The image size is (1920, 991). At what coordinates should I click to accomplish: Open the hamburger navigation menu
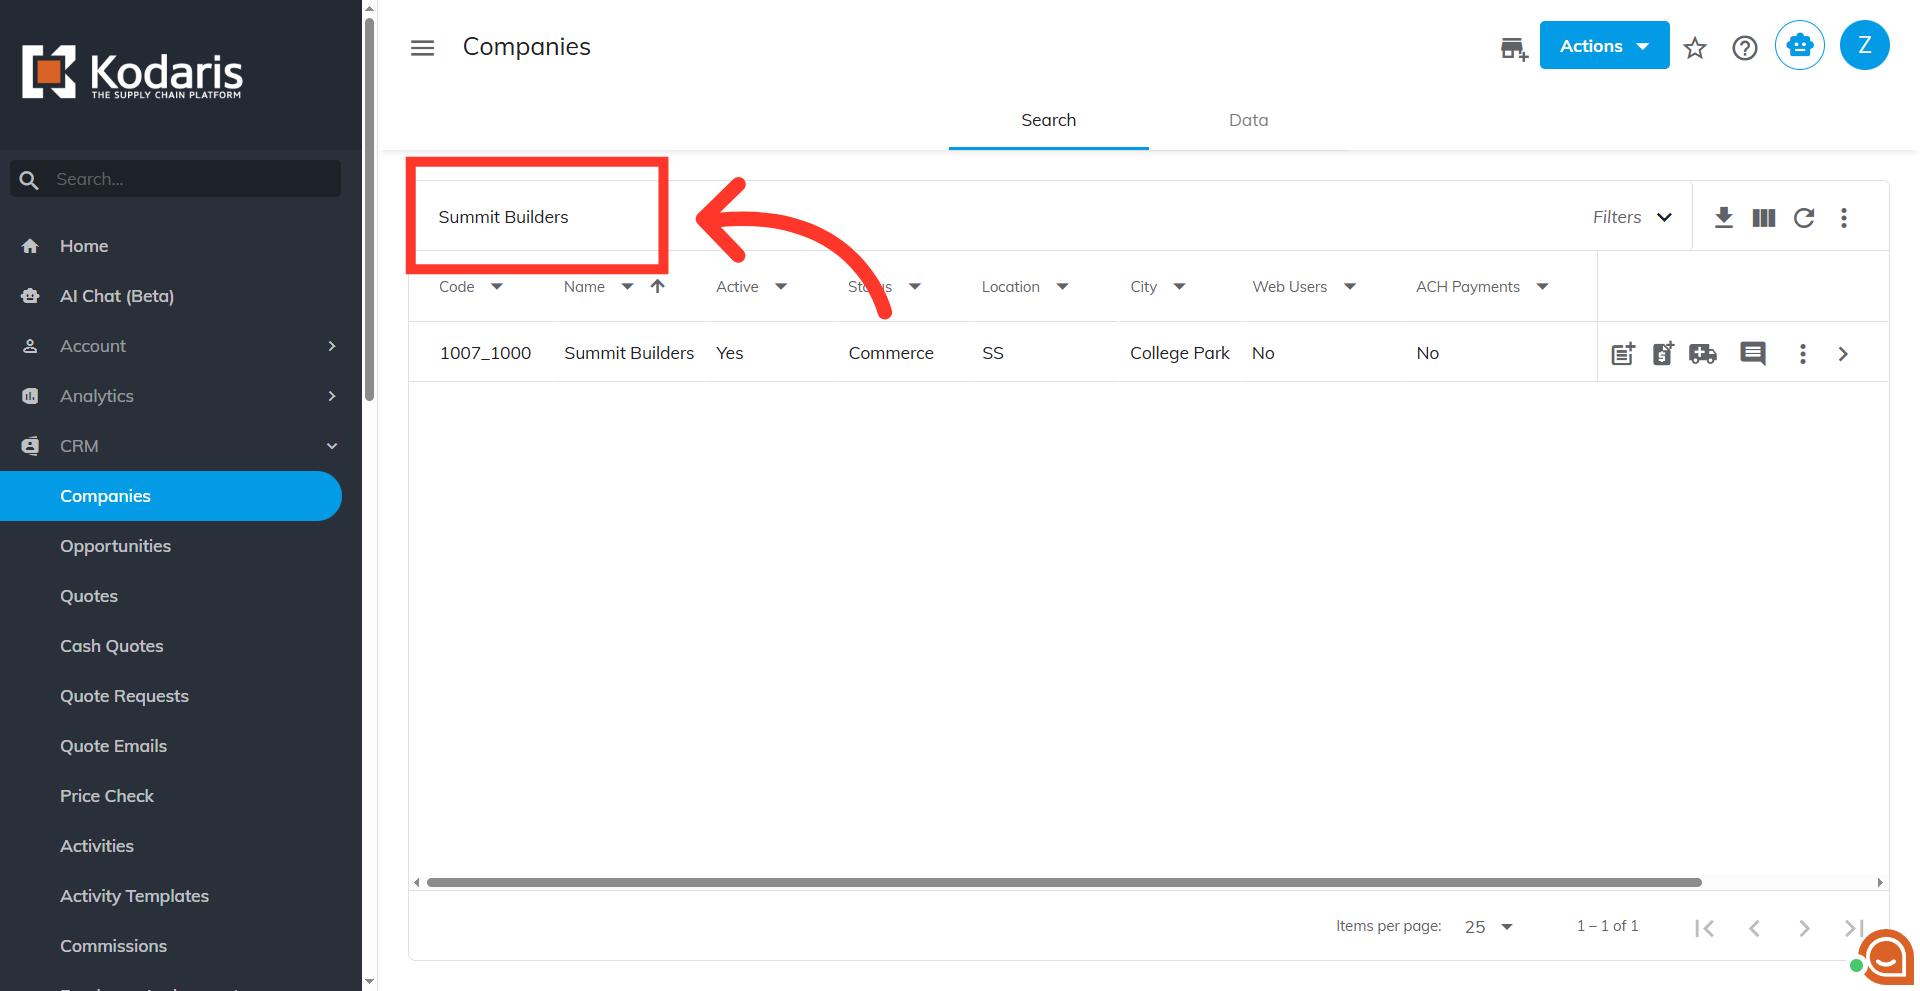click(x=422, y=47)
